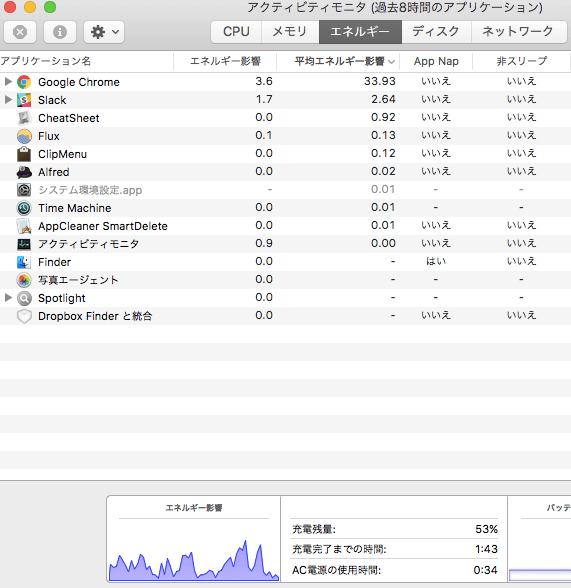The width and height of the screenshot is (571, 588).
Task: Select the Google Chrome row name
Action: pyautogui.click(x=79, y=82)
